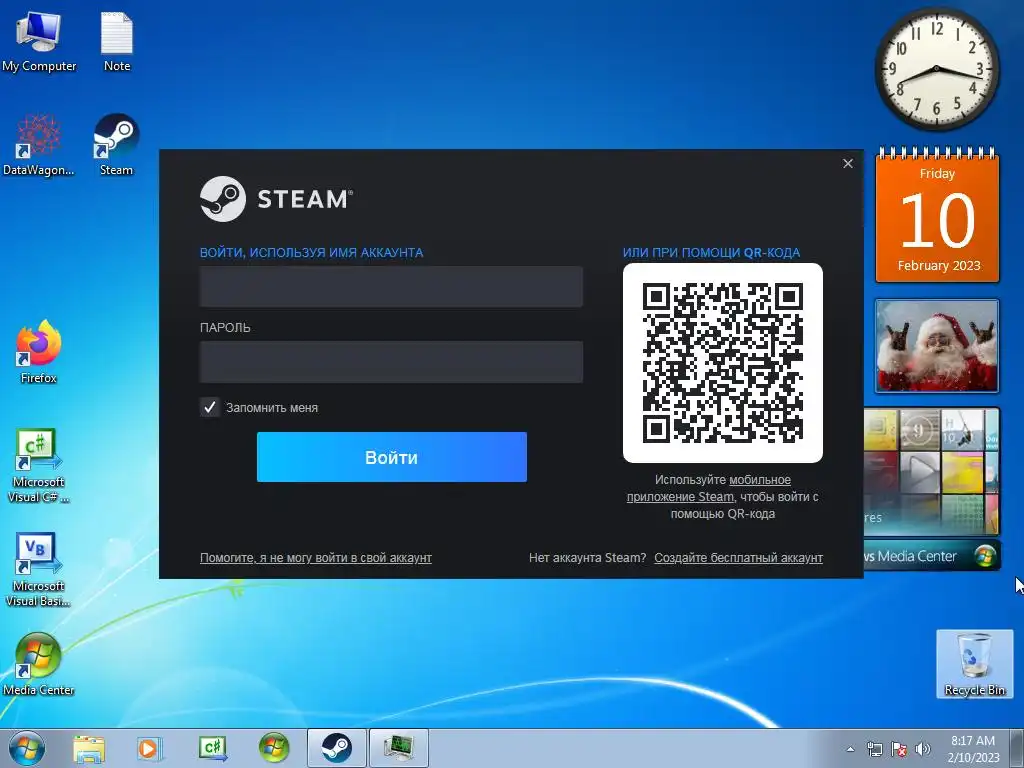
Task: Show hidden system tray icons
Action: 850,749
